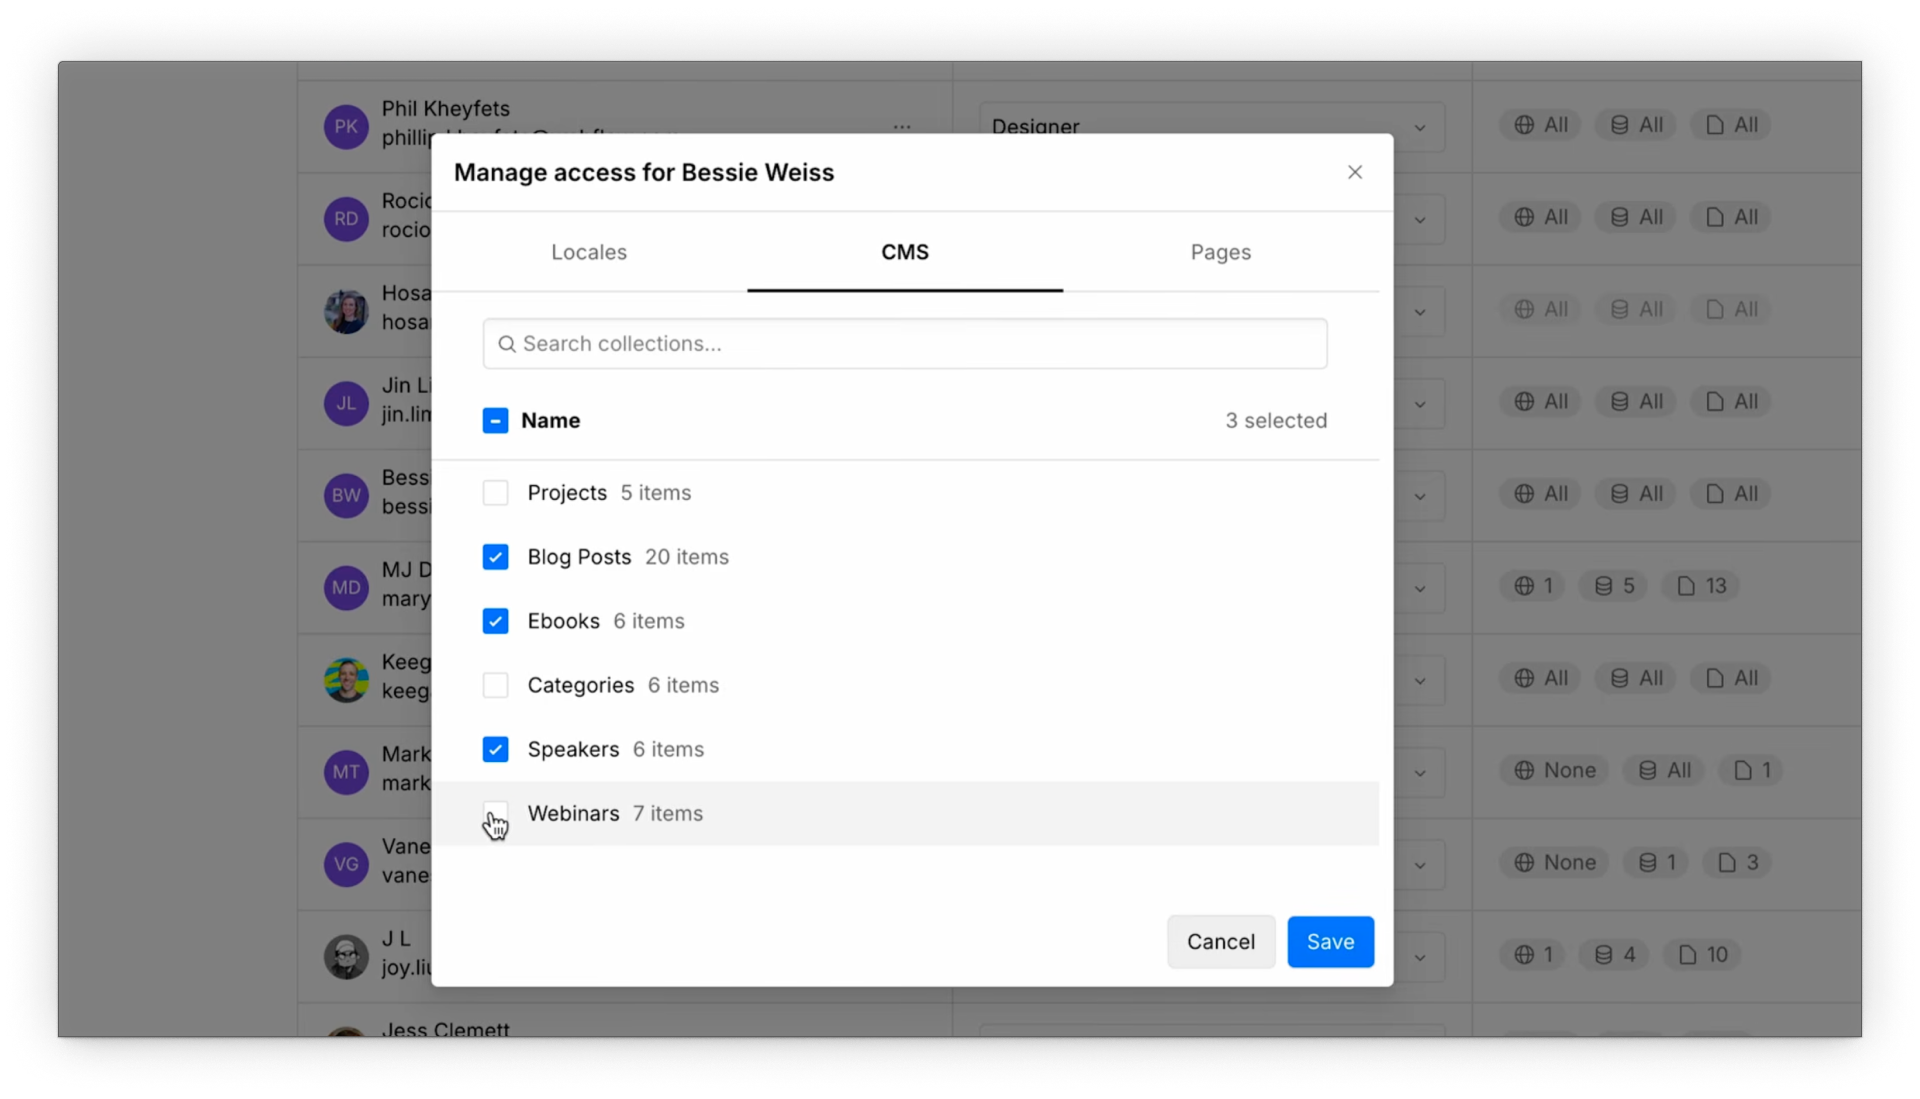Expand the role dropdown in Jin's row

[1419, 404]
